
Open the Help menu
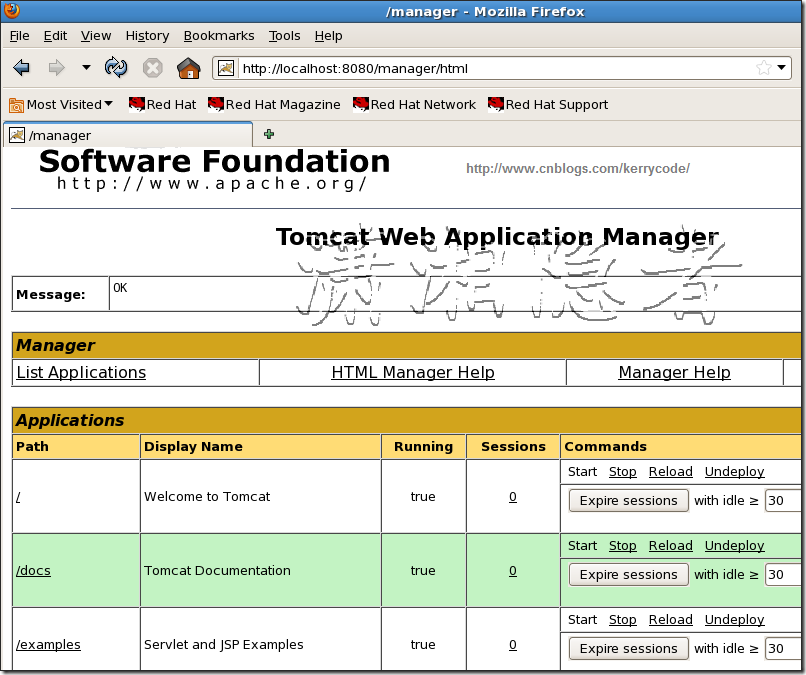click(x=328, y=35)
